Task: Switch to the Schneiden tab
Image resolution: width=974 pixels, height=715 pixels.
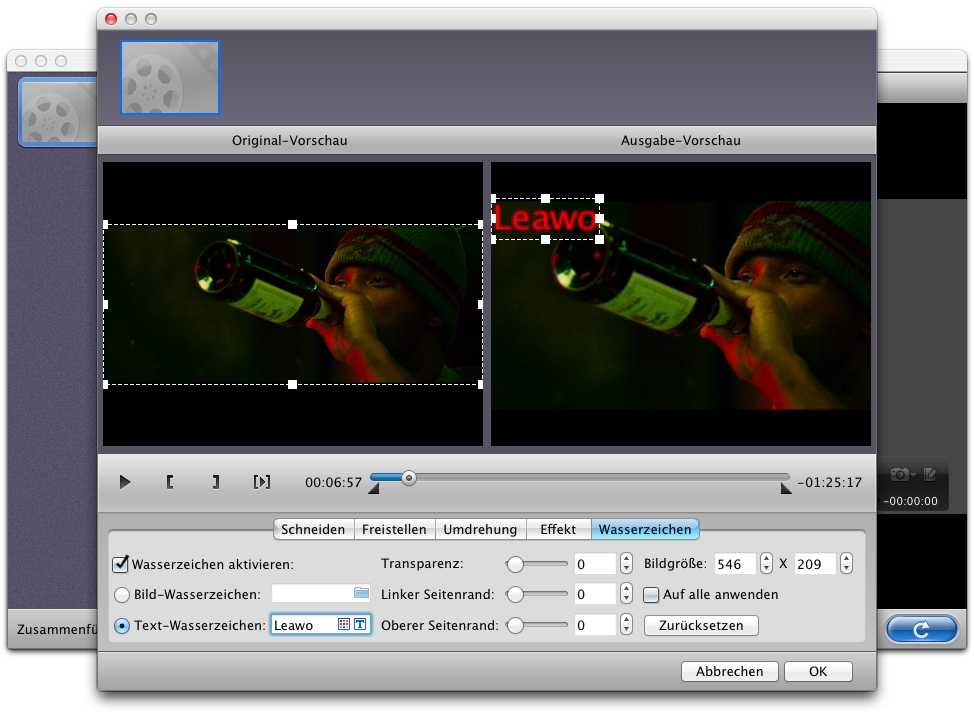Action: [x=313, y=529]
